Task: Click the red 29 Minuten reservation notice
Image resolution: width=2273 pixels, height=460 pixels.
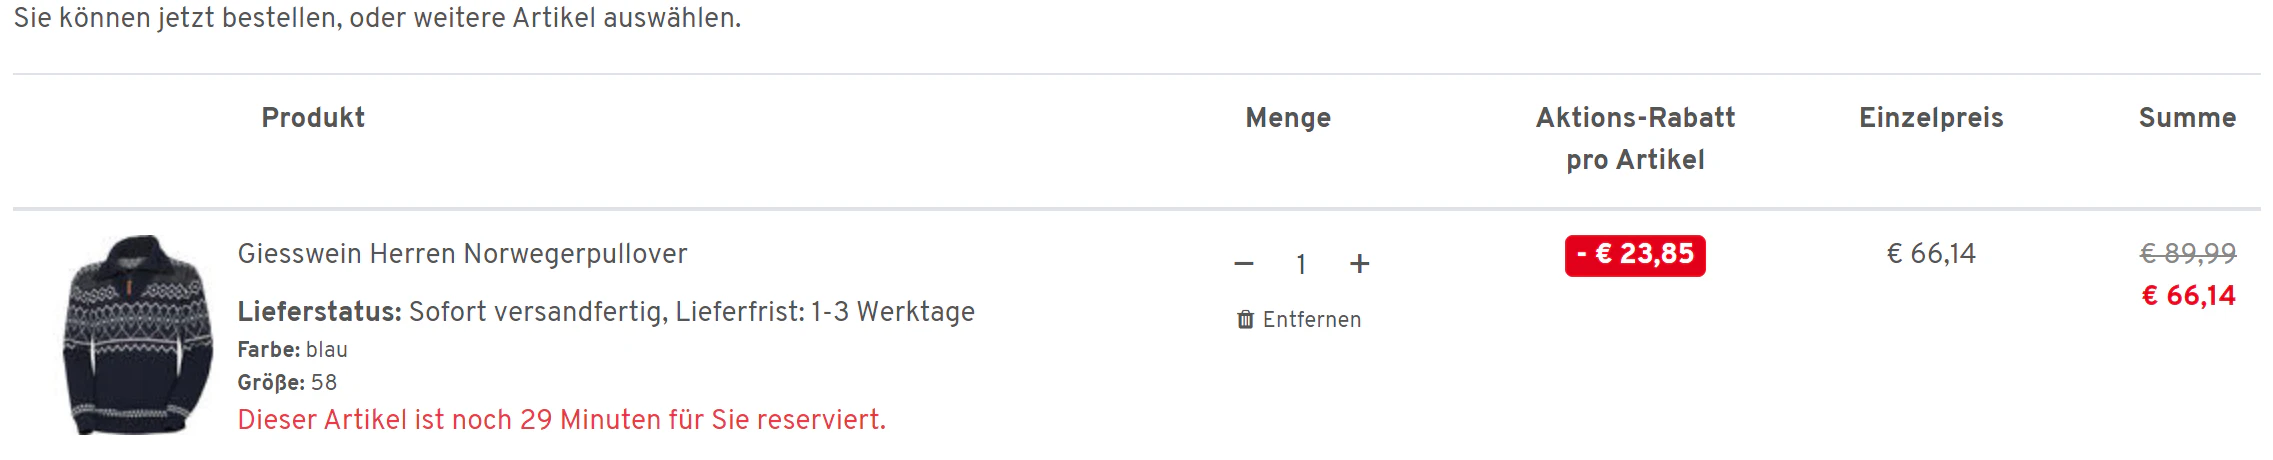Action: (562, 420)
